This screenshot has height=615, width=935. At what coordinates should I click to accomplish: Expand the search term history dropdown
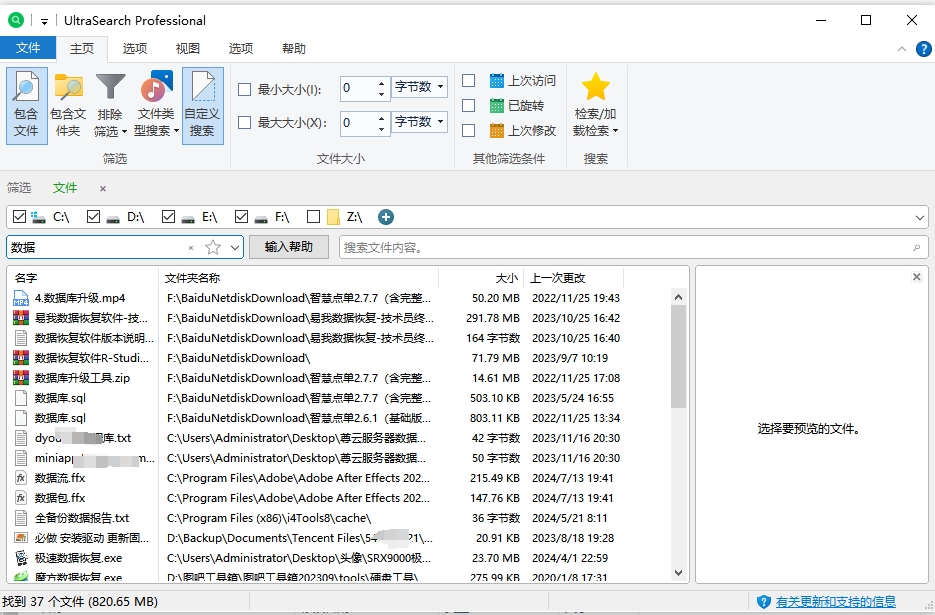(235, 247)
